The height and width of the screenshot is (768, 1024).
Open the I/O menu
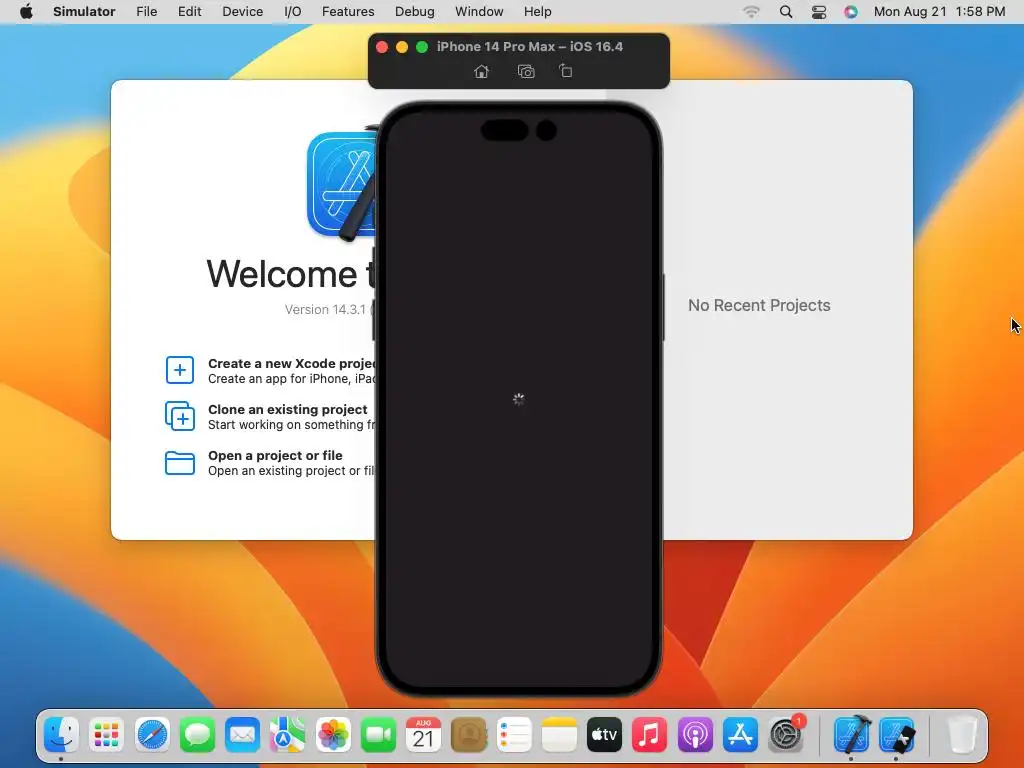293,11
